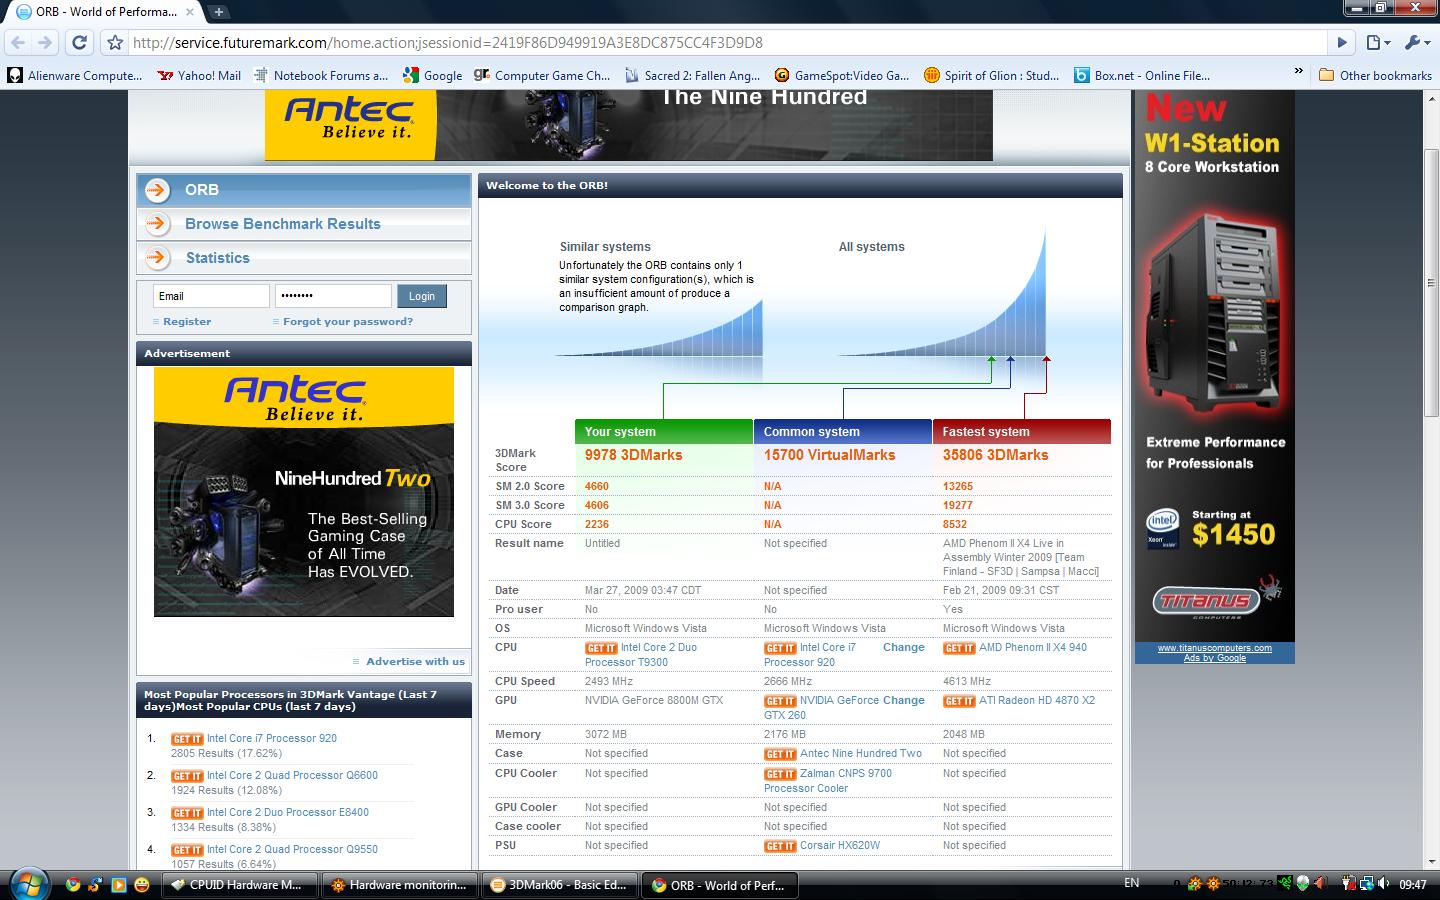Switch to 3DMark06 - Basic Ed... taskbar window
The width and height of the screenshot is (1440, 900).
[x=559, y=885]
